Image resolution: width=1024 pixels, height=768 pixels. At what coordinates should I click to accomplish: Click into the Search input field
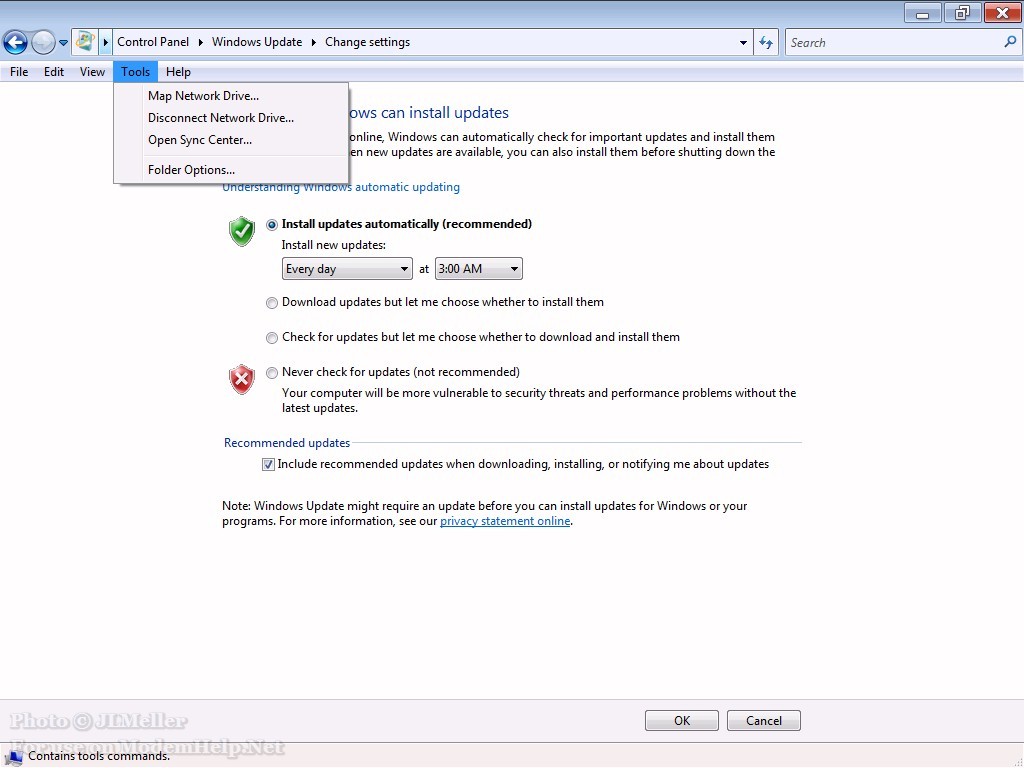[x=895, y=42]
